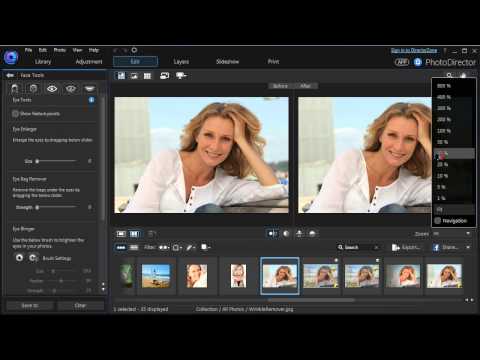Click the After label button
This screenshot has width=480, height=360.
(306, 86)
